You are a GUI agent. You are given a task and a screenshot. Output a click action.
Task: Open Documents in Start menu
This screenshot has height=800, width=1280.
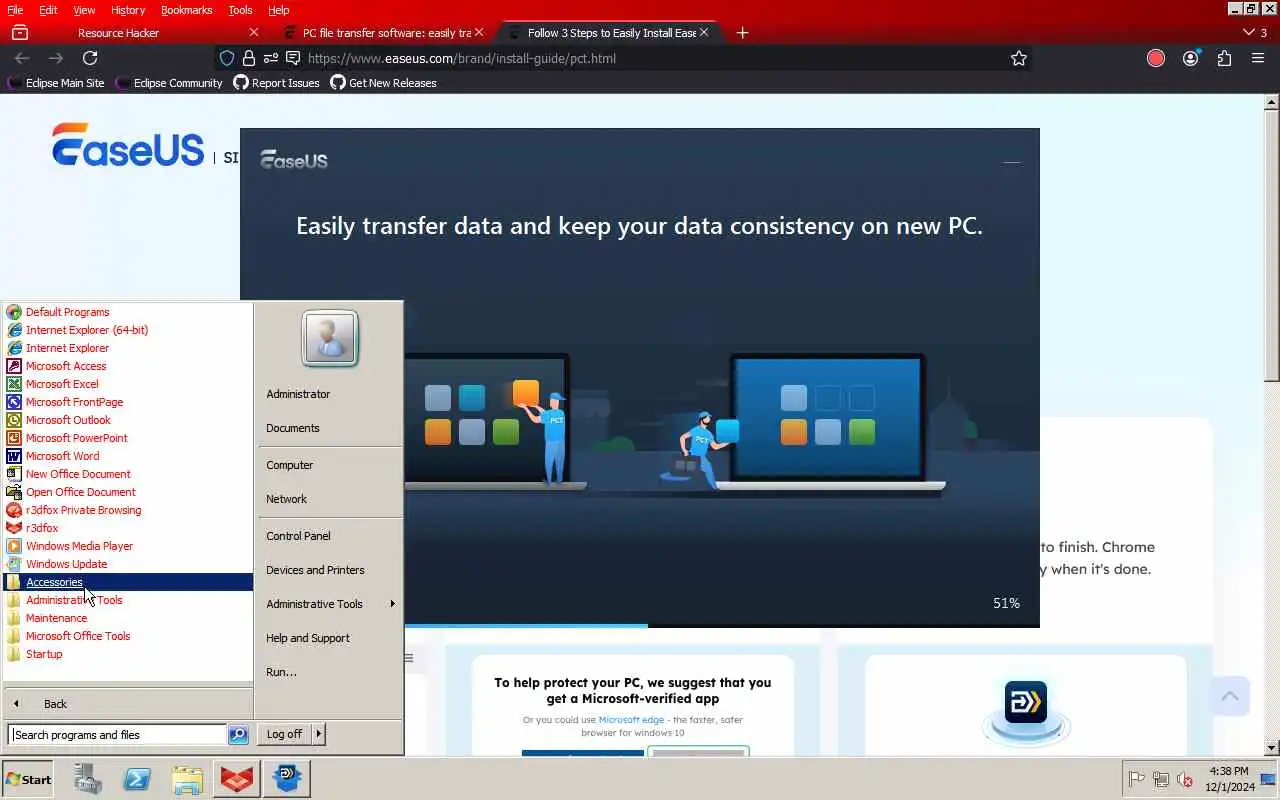point(293,428)
